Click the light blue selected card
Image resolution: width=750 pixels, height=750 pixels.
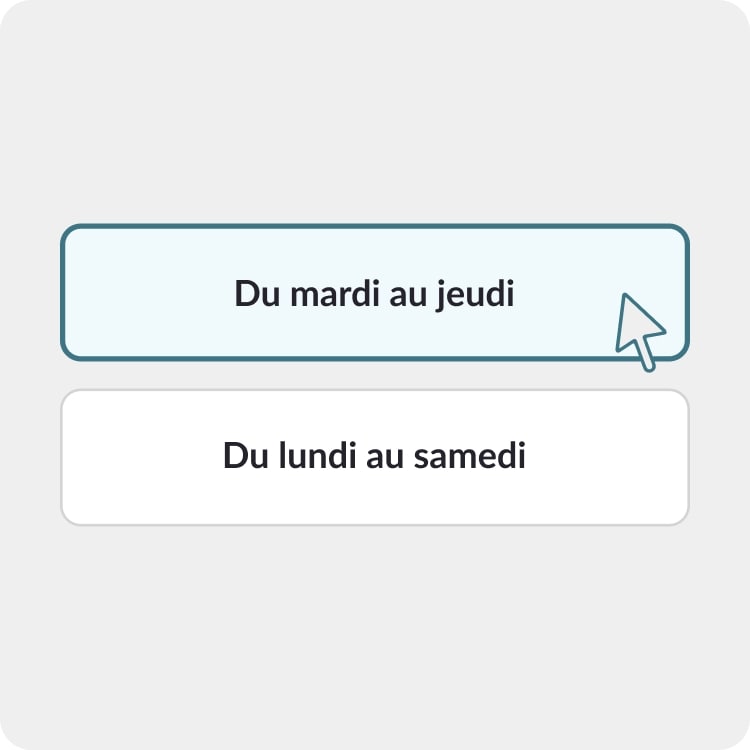(x=374, y=293)
